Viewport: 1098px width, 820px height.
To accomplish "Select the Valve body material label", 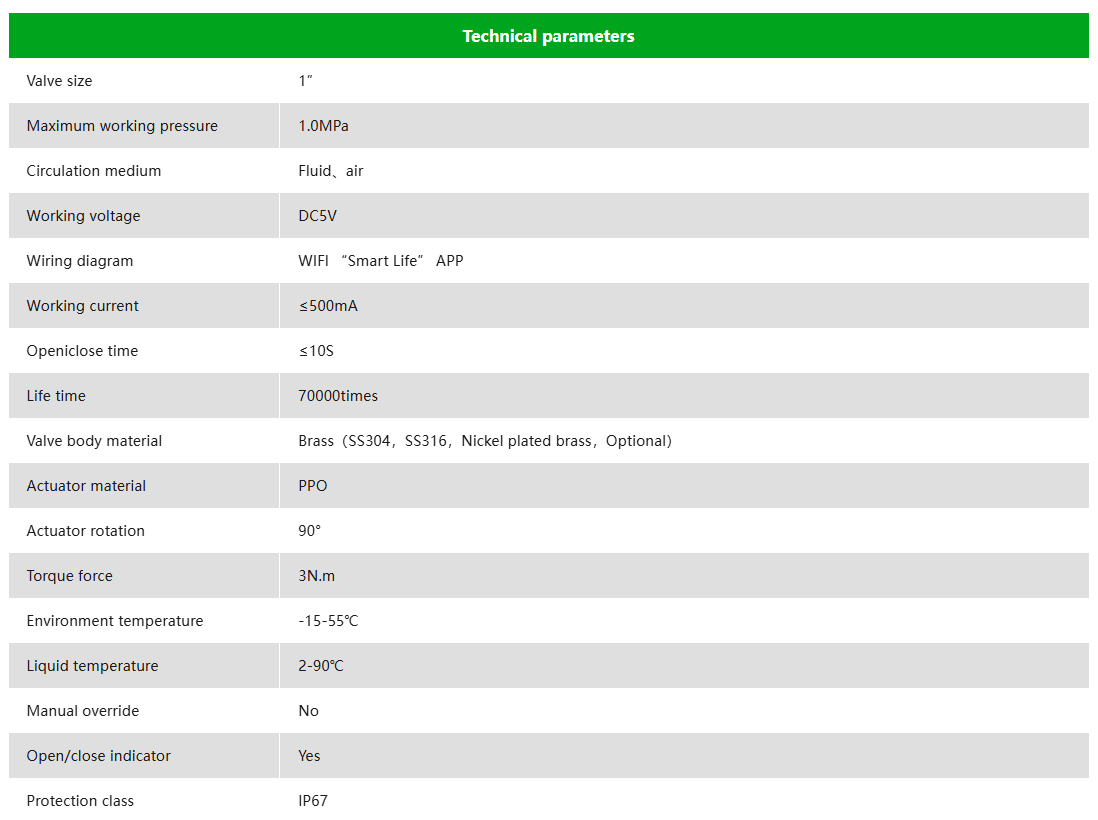I will coord(95,441).
